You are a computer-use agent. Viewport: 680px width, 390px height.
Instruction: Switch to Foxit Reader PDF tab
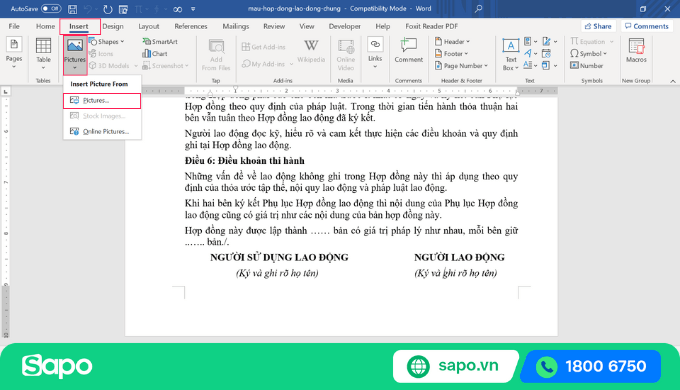pyautogui.click(x=432, y=26)
